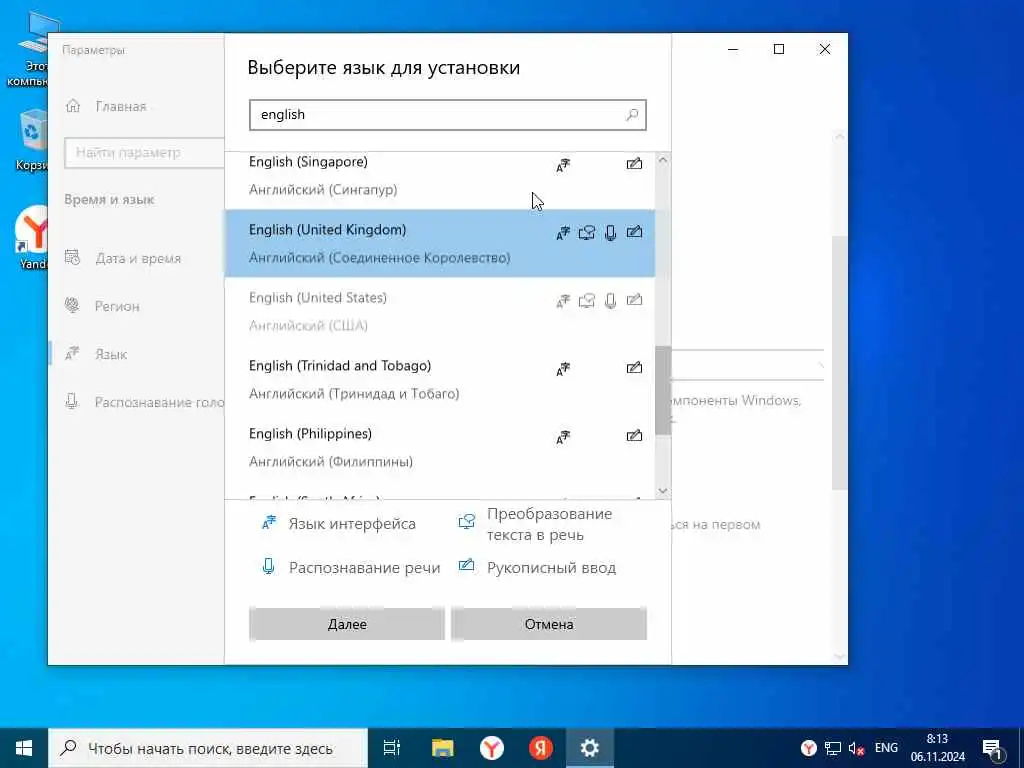The image size is (1024, 768).
Task: Click the legend pen icon beside Рукописный ввод
Action: [x=466, y=565]
